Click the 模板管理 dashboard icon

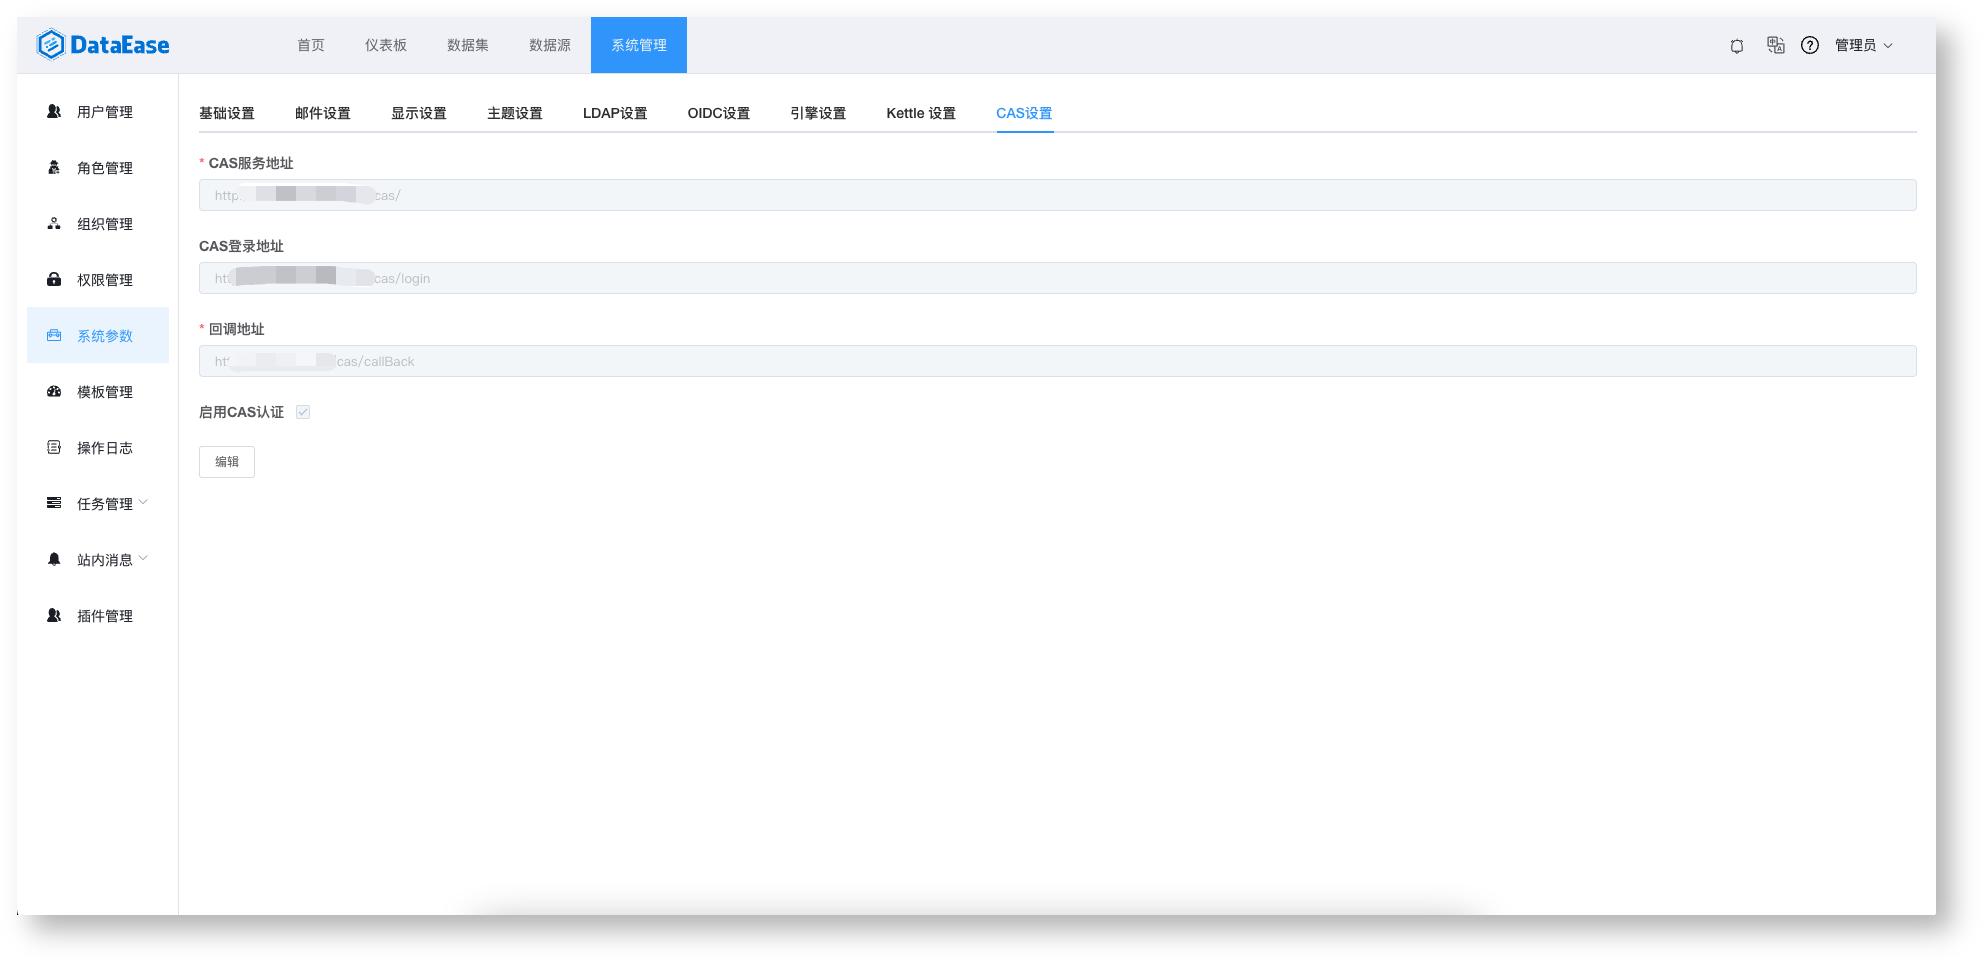(54, 392)
